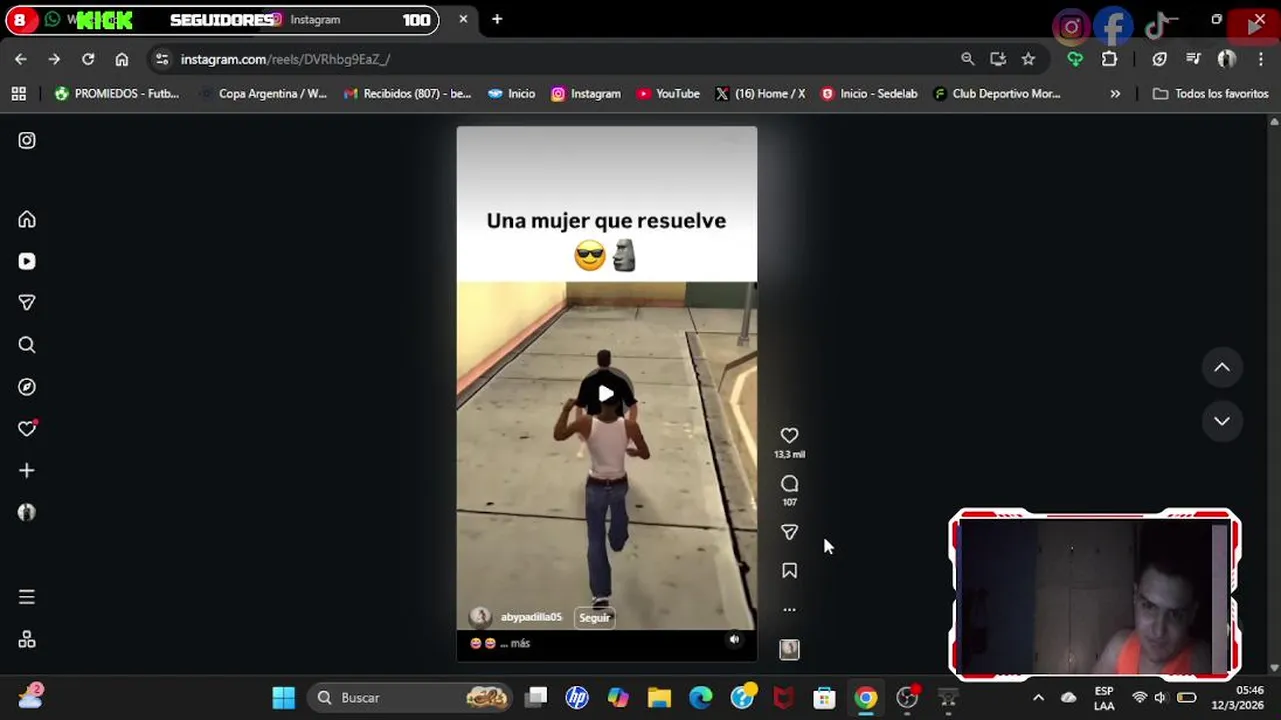The width and height of the screenshot is (1281, 720).
Task: Open Todos los favoritos folder
Action: 1211,93
